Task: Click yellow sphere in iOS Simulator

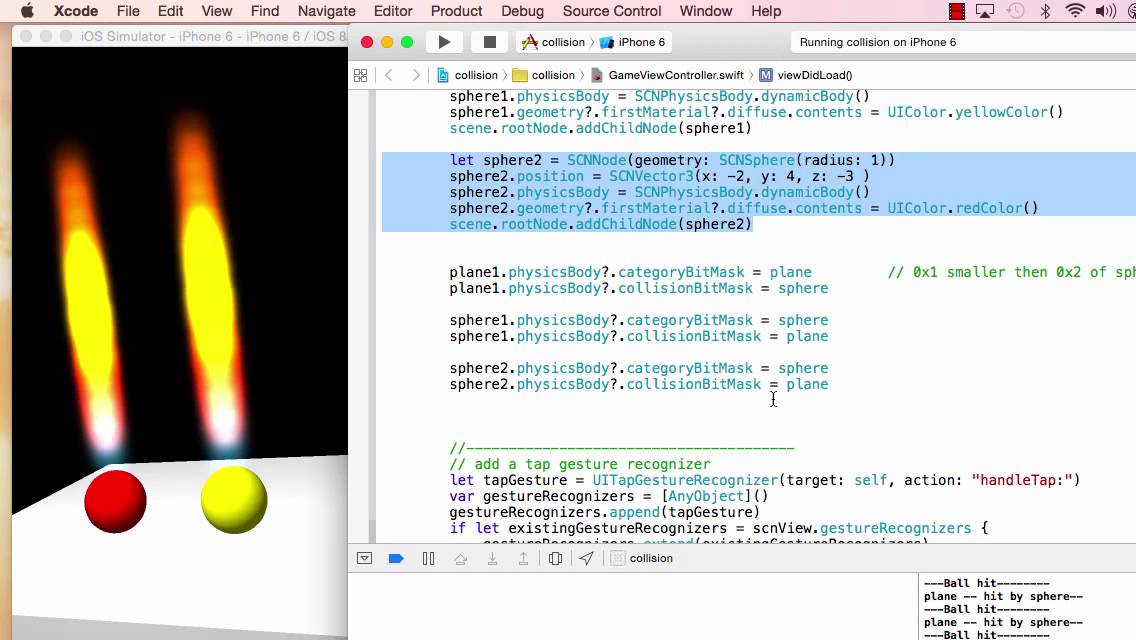Action: 234,500
